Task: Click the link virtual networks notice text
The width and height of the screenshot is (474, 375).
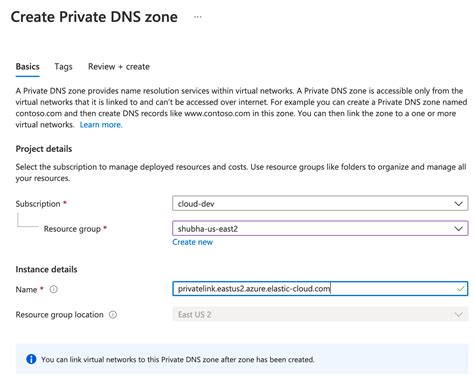Action: [178, 359]
